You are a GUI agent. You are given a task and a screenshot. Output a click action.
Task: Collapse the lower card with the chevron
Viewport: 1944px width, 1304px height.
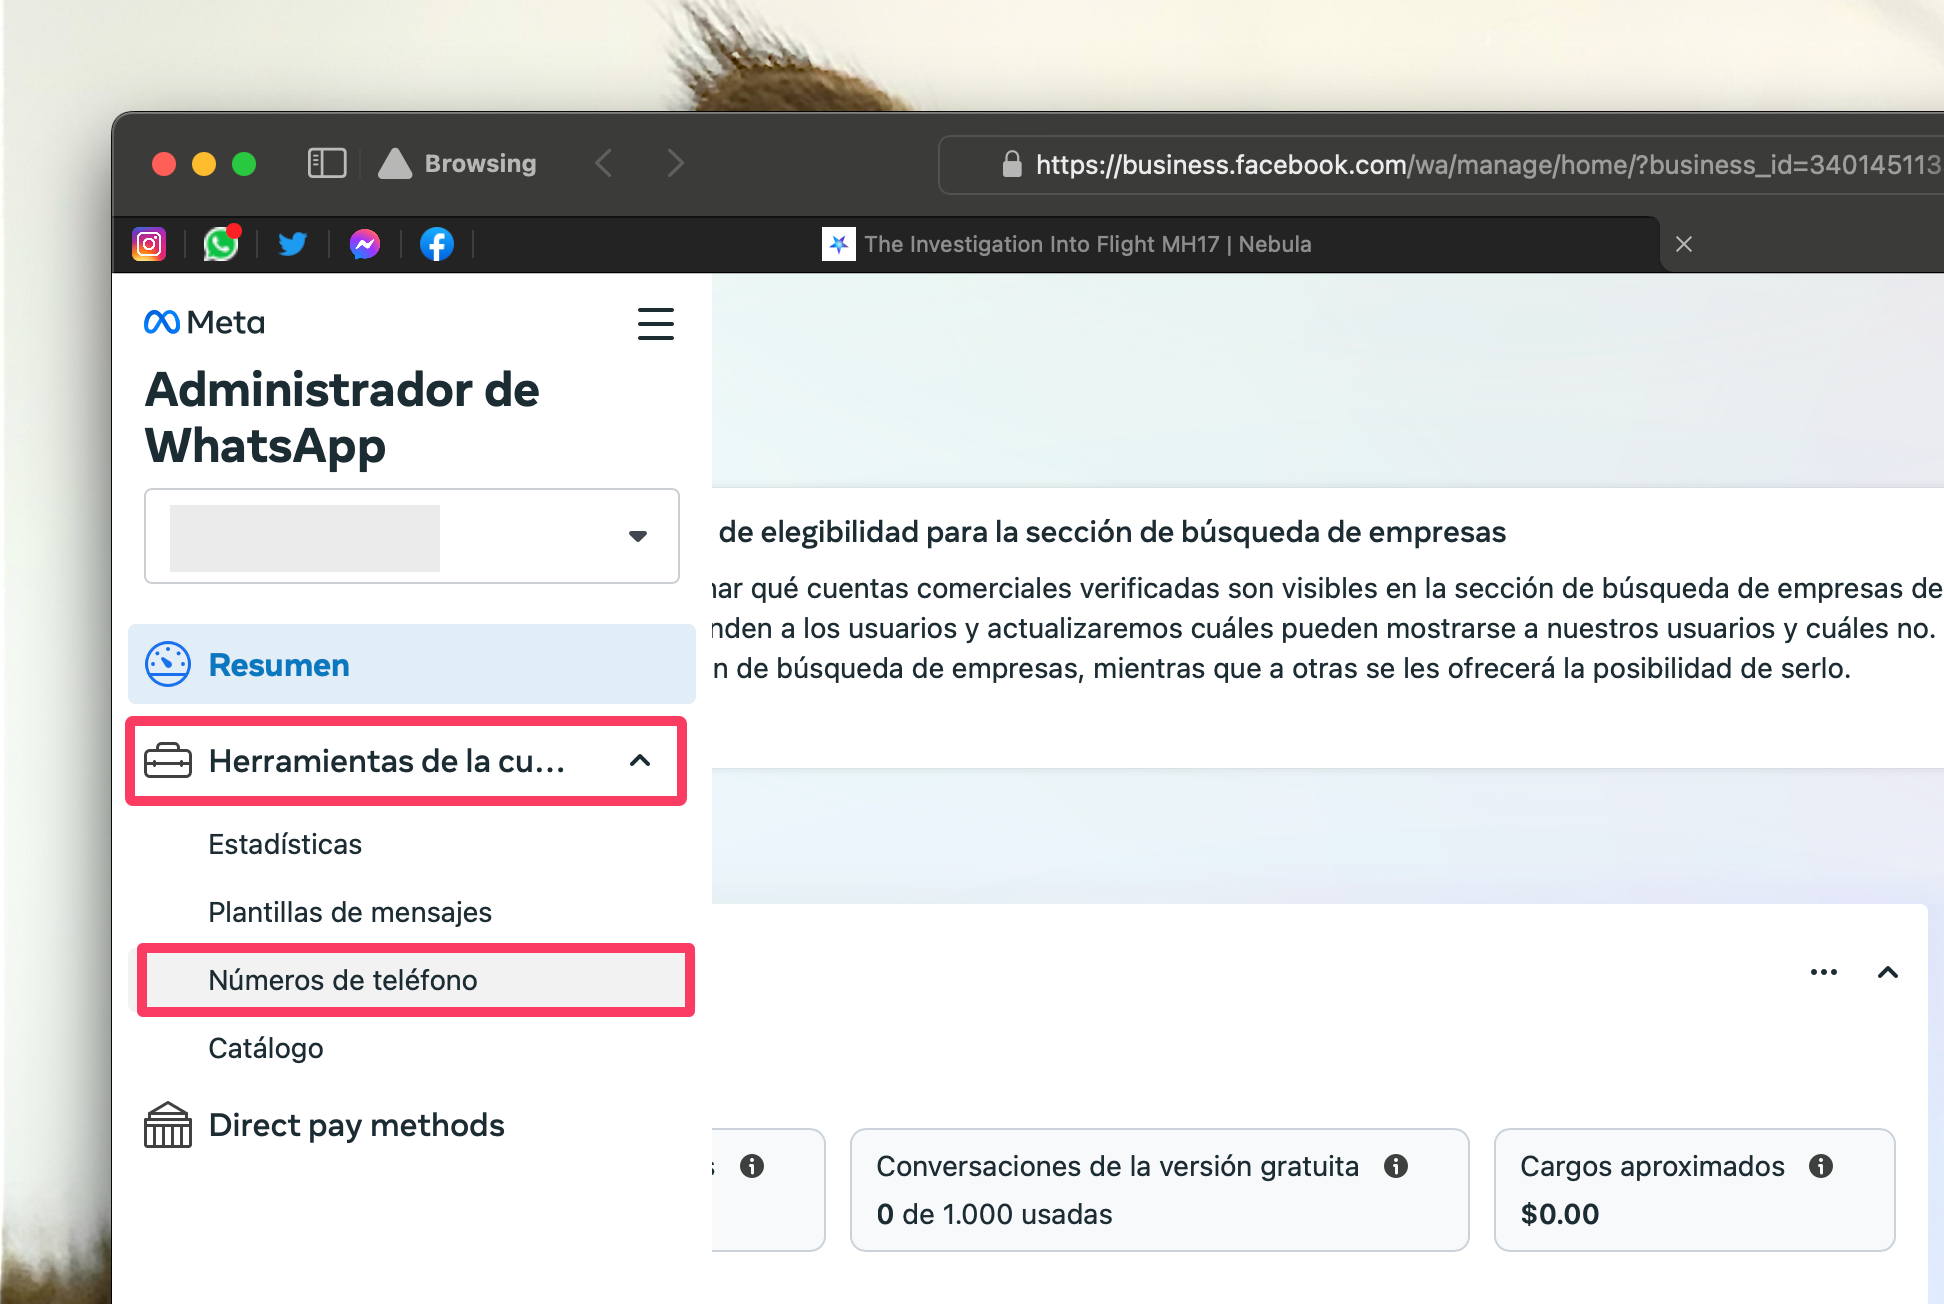[x=1888, y=971]
